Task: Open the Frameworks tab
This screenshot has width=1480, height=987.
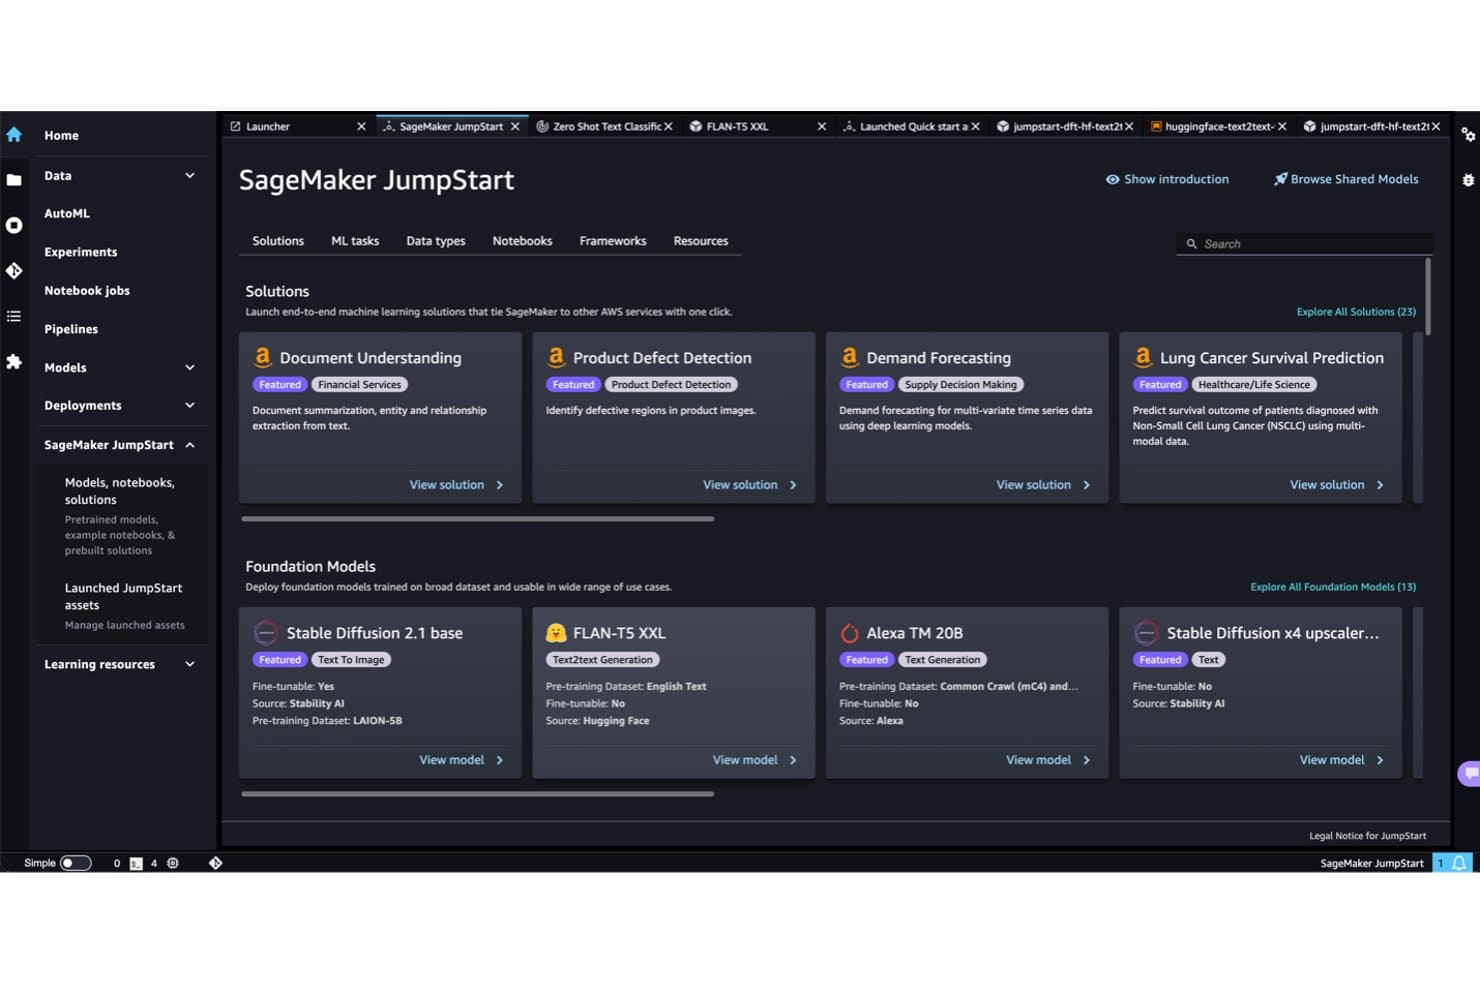Action: 613,241
